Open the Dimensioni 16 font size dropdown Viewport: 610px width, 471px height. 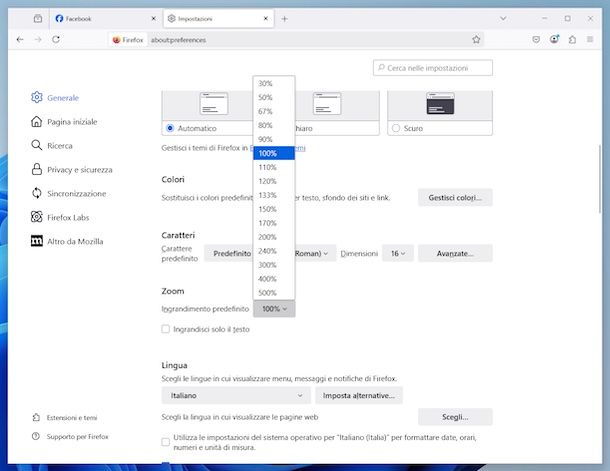[x=398, y=254]
